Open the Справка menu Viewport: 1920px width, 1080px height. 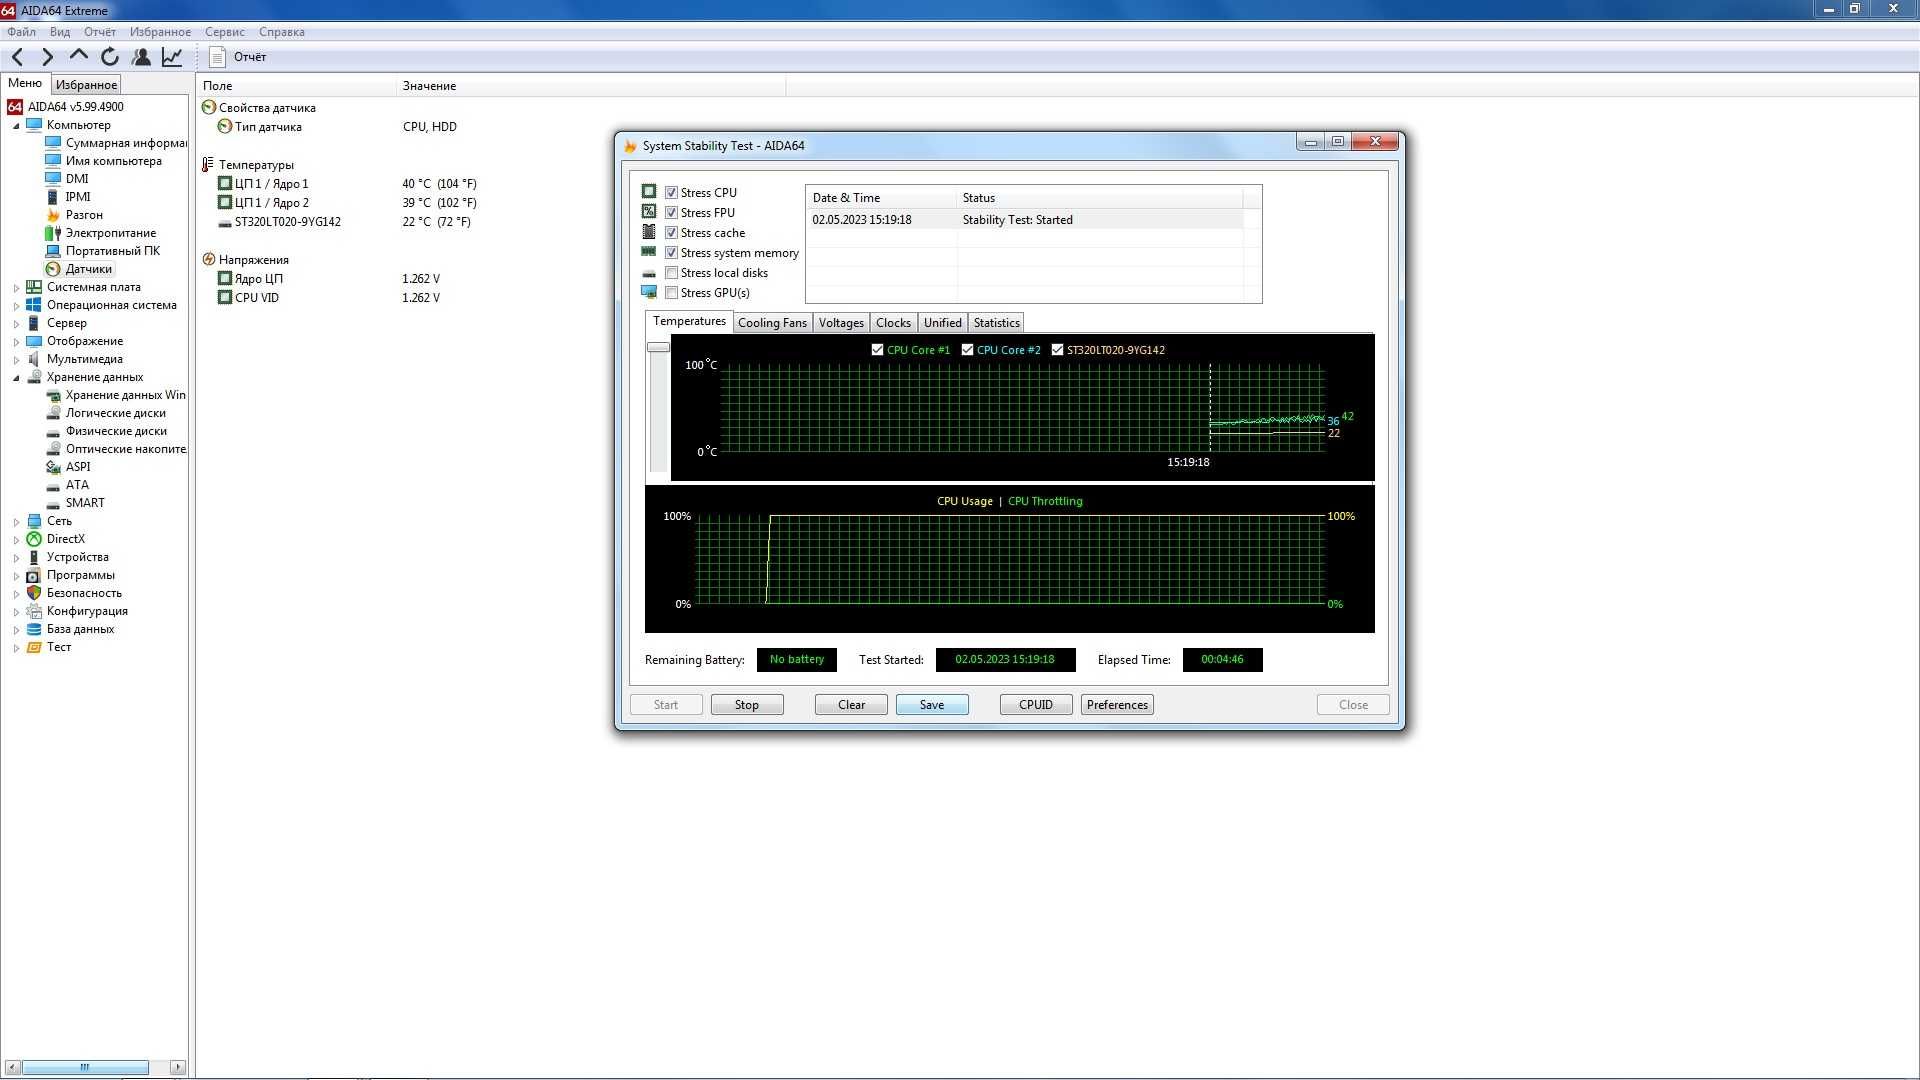[x=281, y=32]
